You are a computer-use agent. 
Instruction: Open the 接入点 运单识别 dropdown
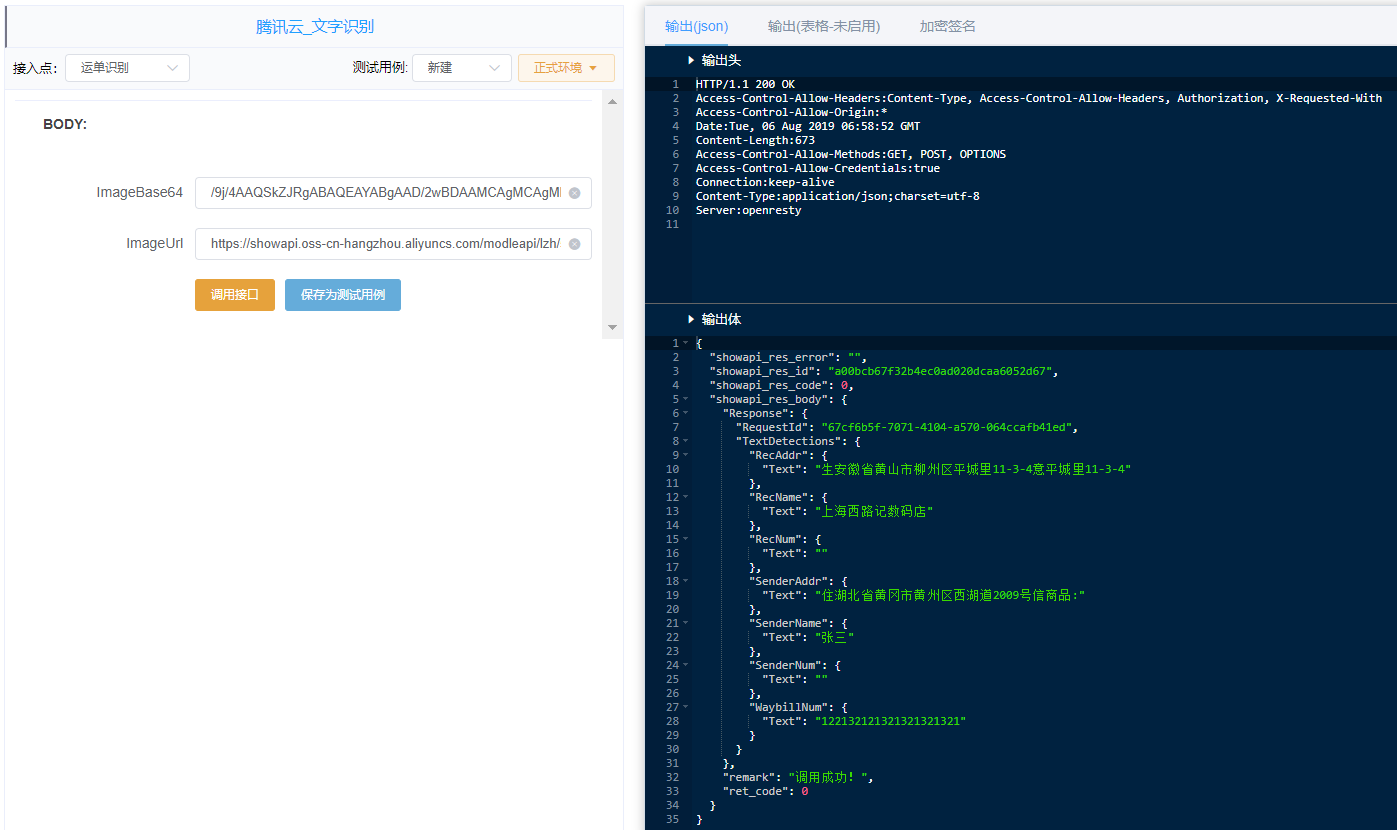click(x=127, y=68)
